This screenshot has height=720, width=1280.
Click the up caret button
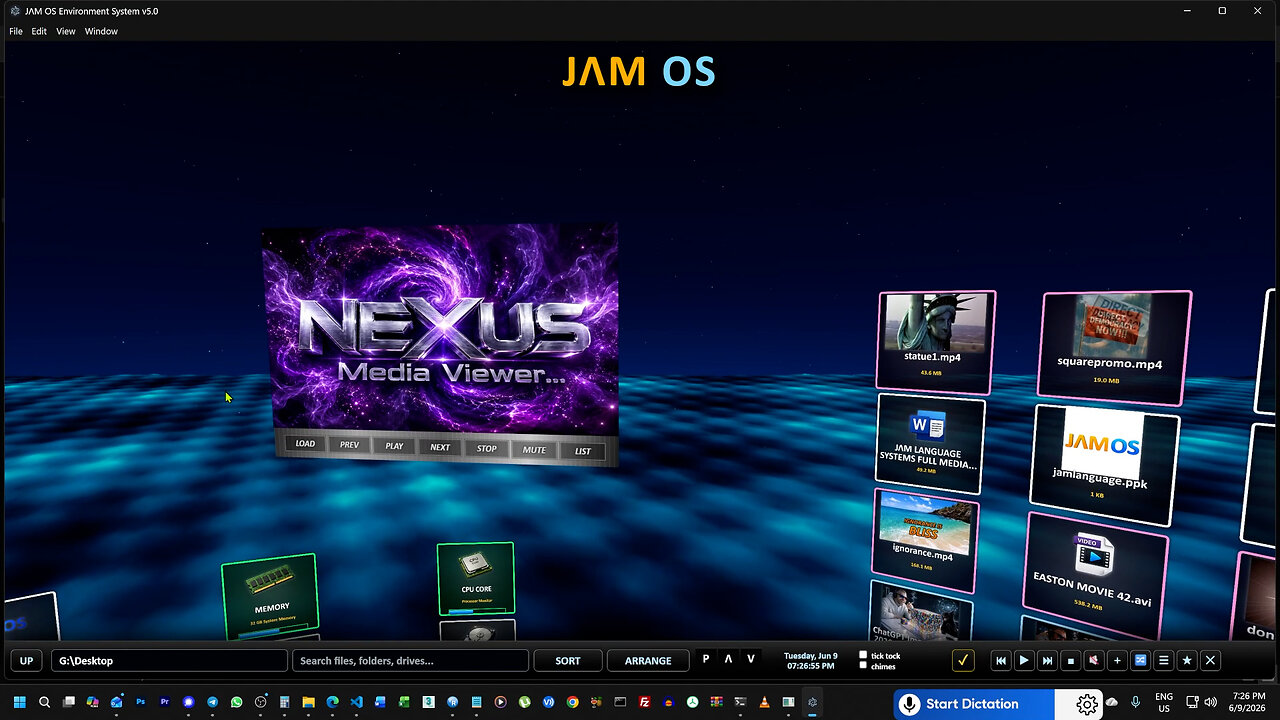coord(728,659)
